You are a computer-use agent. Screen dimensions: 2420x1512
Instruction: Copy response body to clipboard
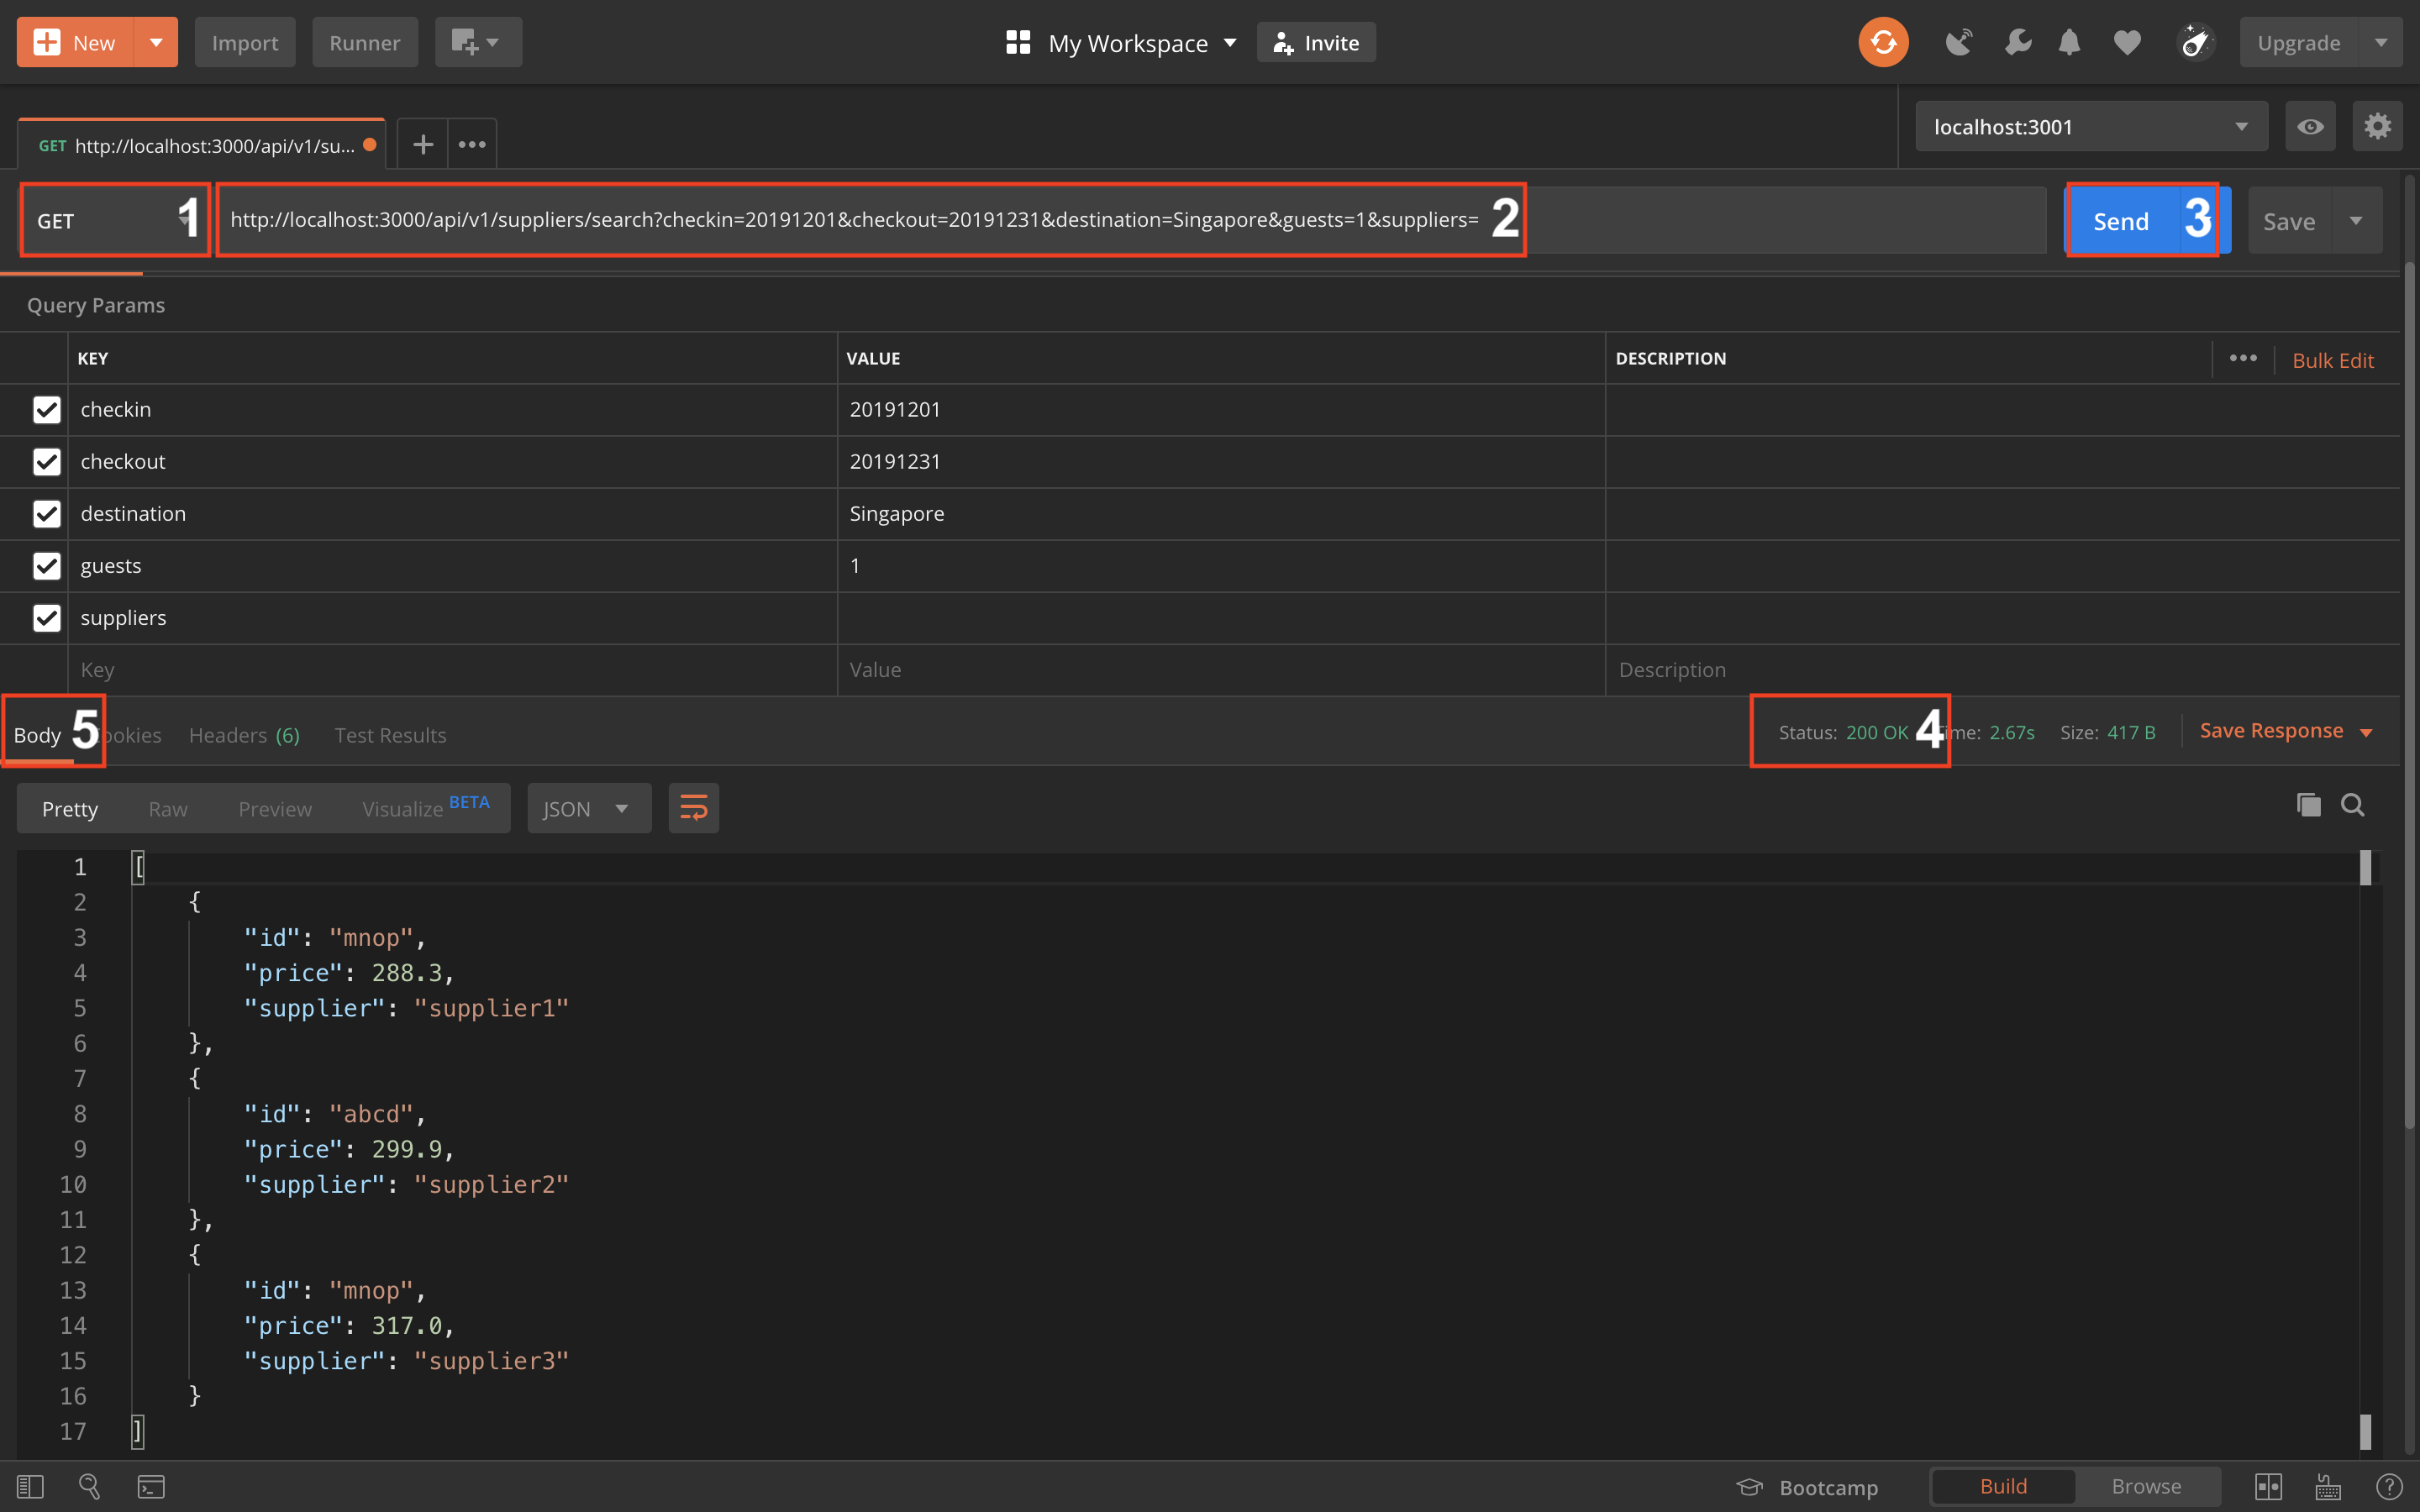(2308, 805)
